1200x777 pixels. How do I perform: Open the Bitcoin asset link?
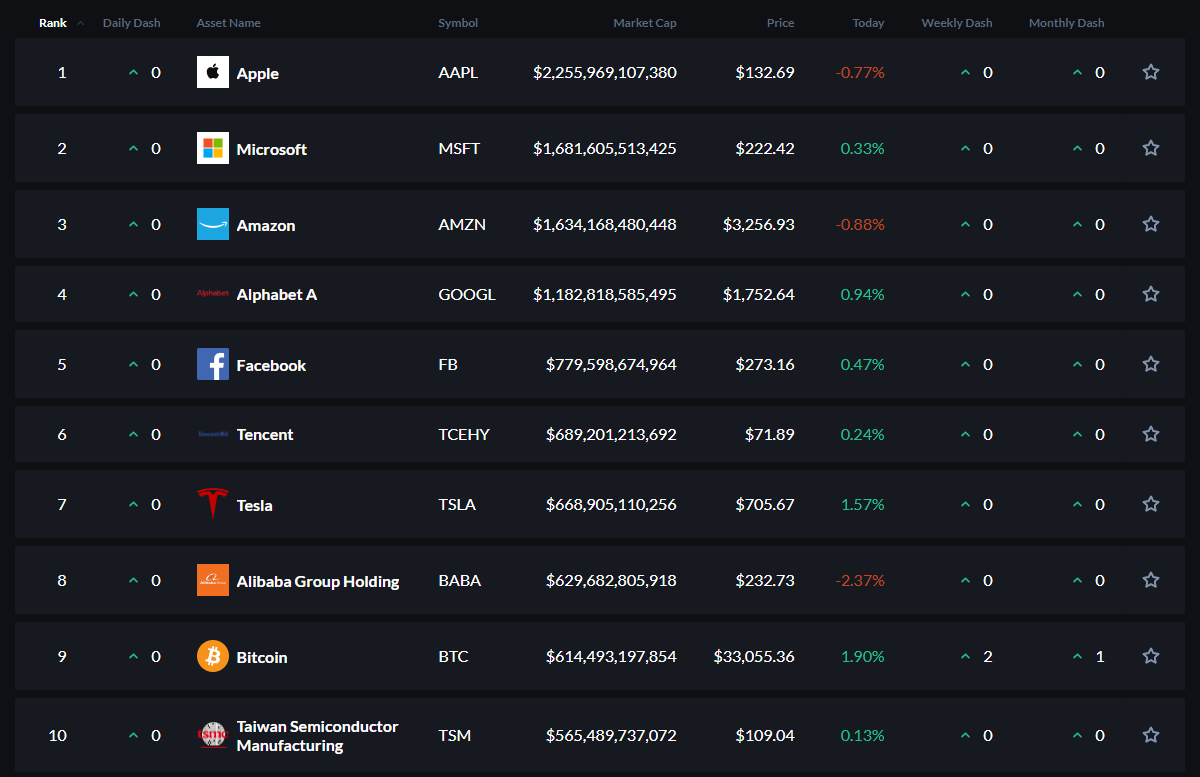pyautogui.click(x=262, y=657)
